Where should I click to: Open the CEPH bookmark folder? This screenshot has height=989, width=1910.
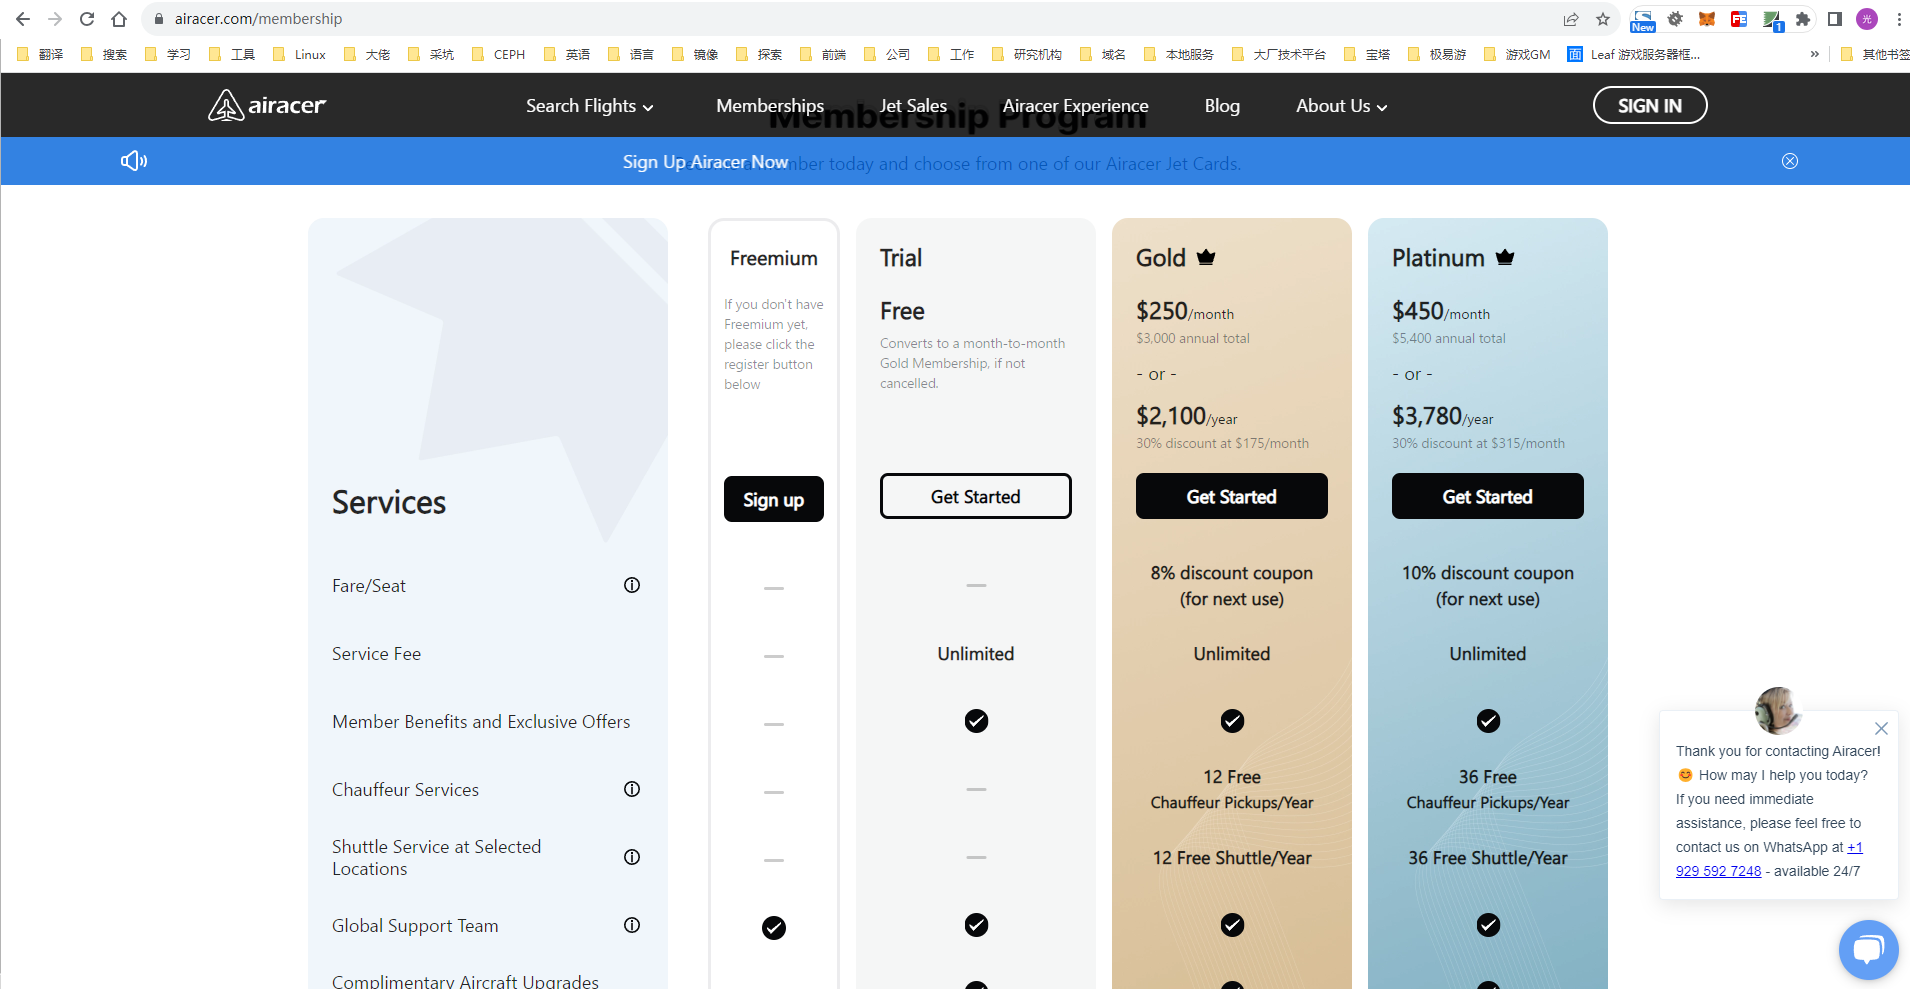point(498,54)
